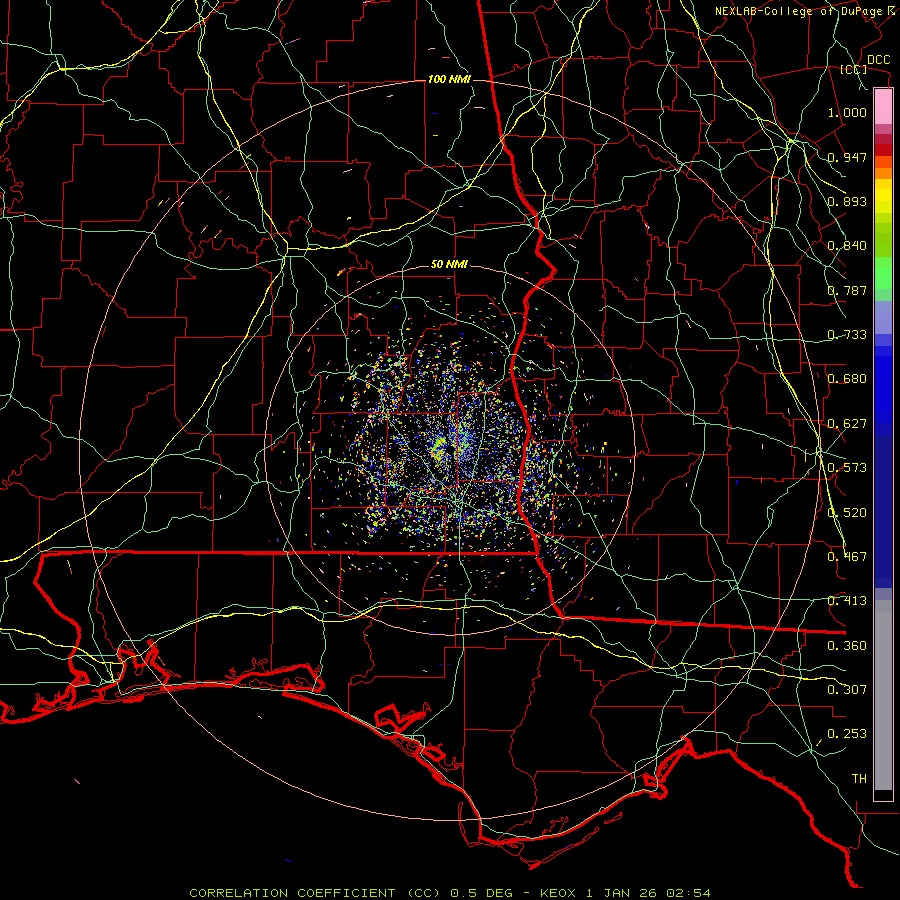
Task: Click the 100 NMI range ring label
Action: [449, 79]
